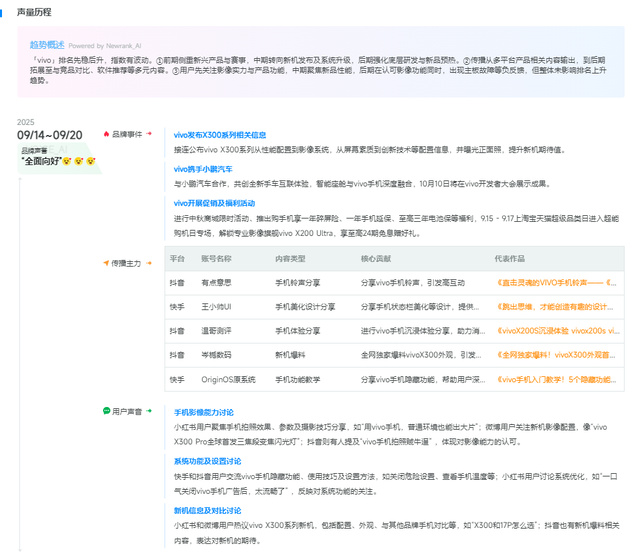Click the year label 2025
Viewport: 640px width, 556px height.
25,122
